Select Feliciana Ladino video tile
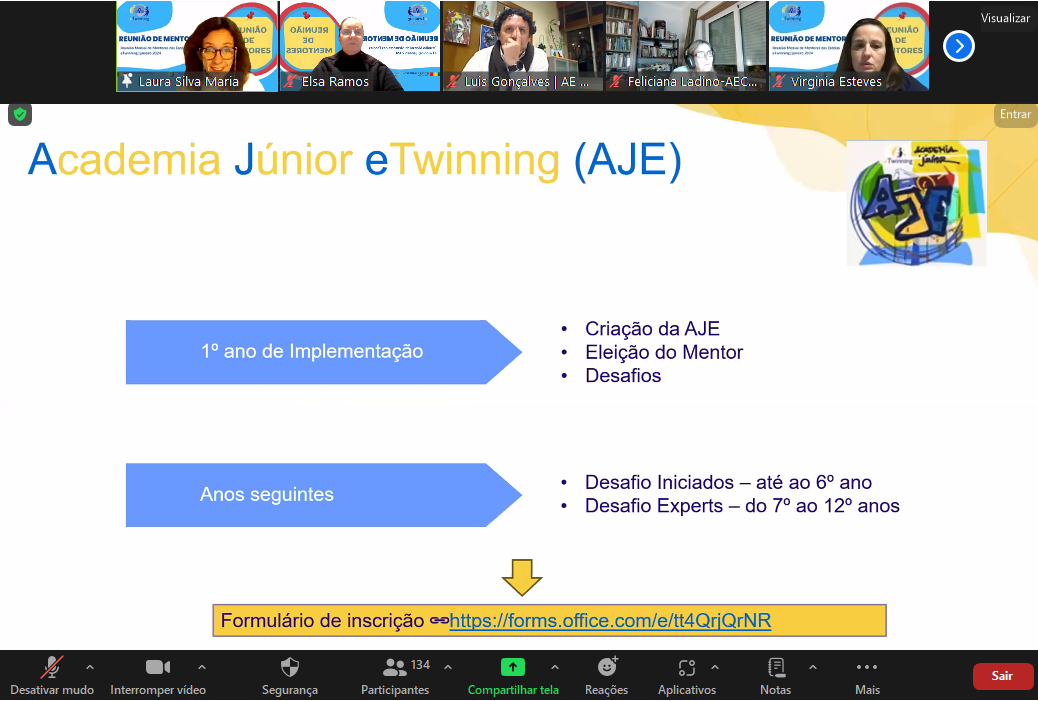Image resolution: width=1038 pixels, height=701 pixels. 686,46
